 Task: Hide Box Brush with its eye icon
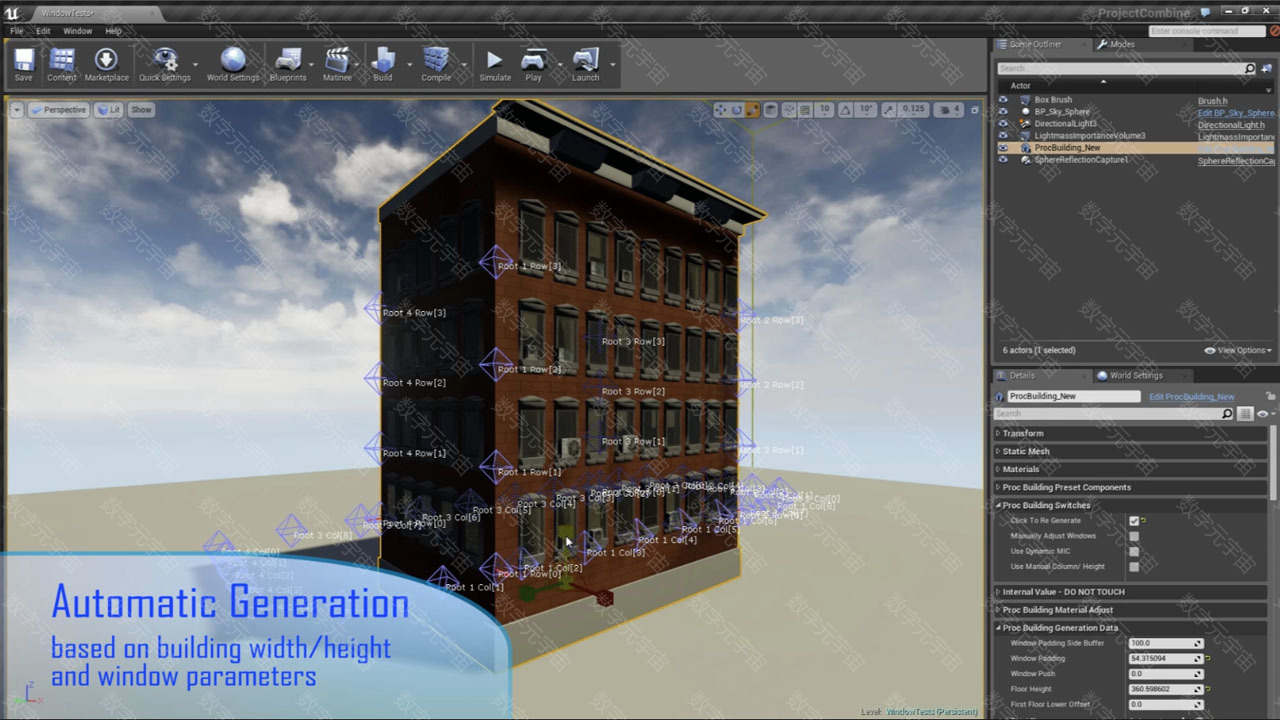(x=1004, y=100)
